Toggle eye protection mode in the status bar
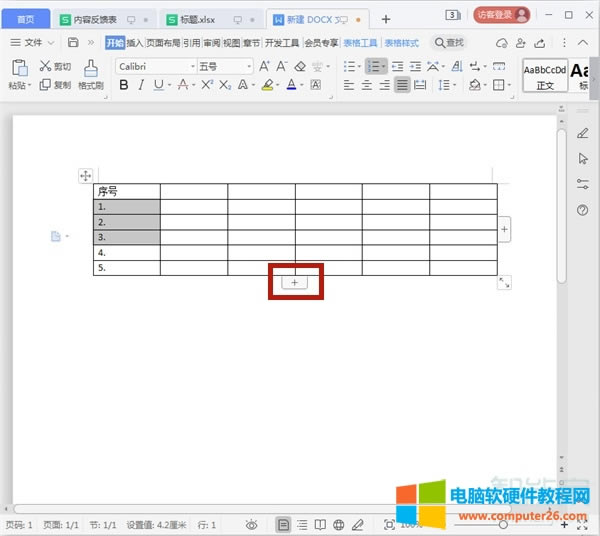The height and width of the screenshot is (536, 600). pos(253,525)
